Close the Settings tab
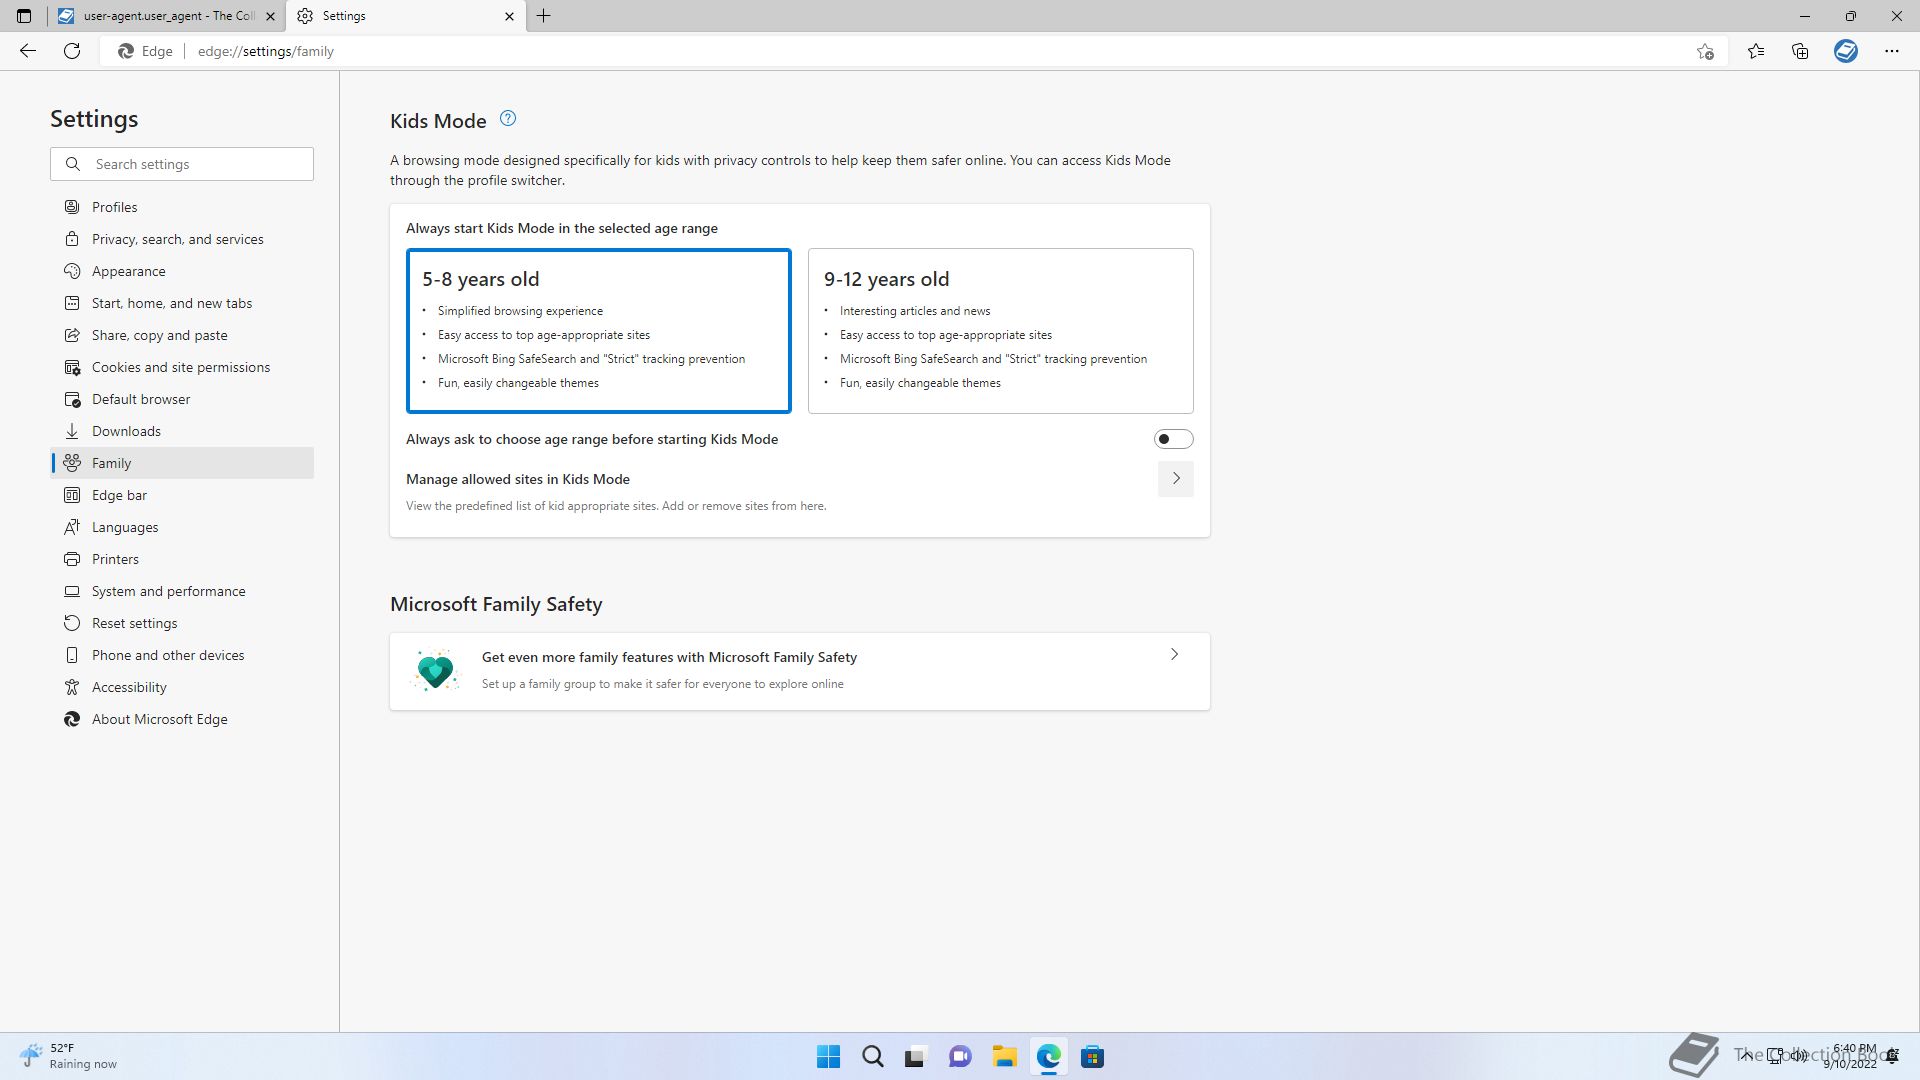 tap(509, 16)
